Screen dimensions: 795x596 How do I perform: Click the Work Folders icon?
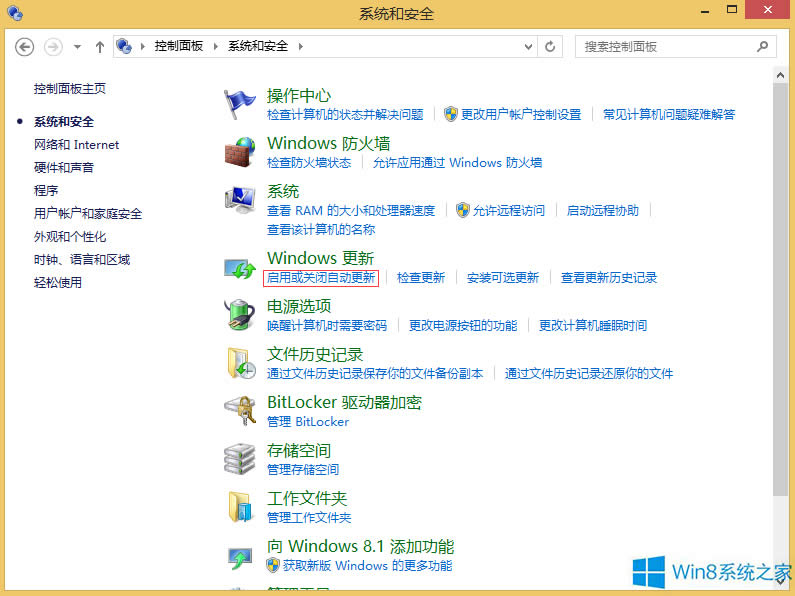241,507
